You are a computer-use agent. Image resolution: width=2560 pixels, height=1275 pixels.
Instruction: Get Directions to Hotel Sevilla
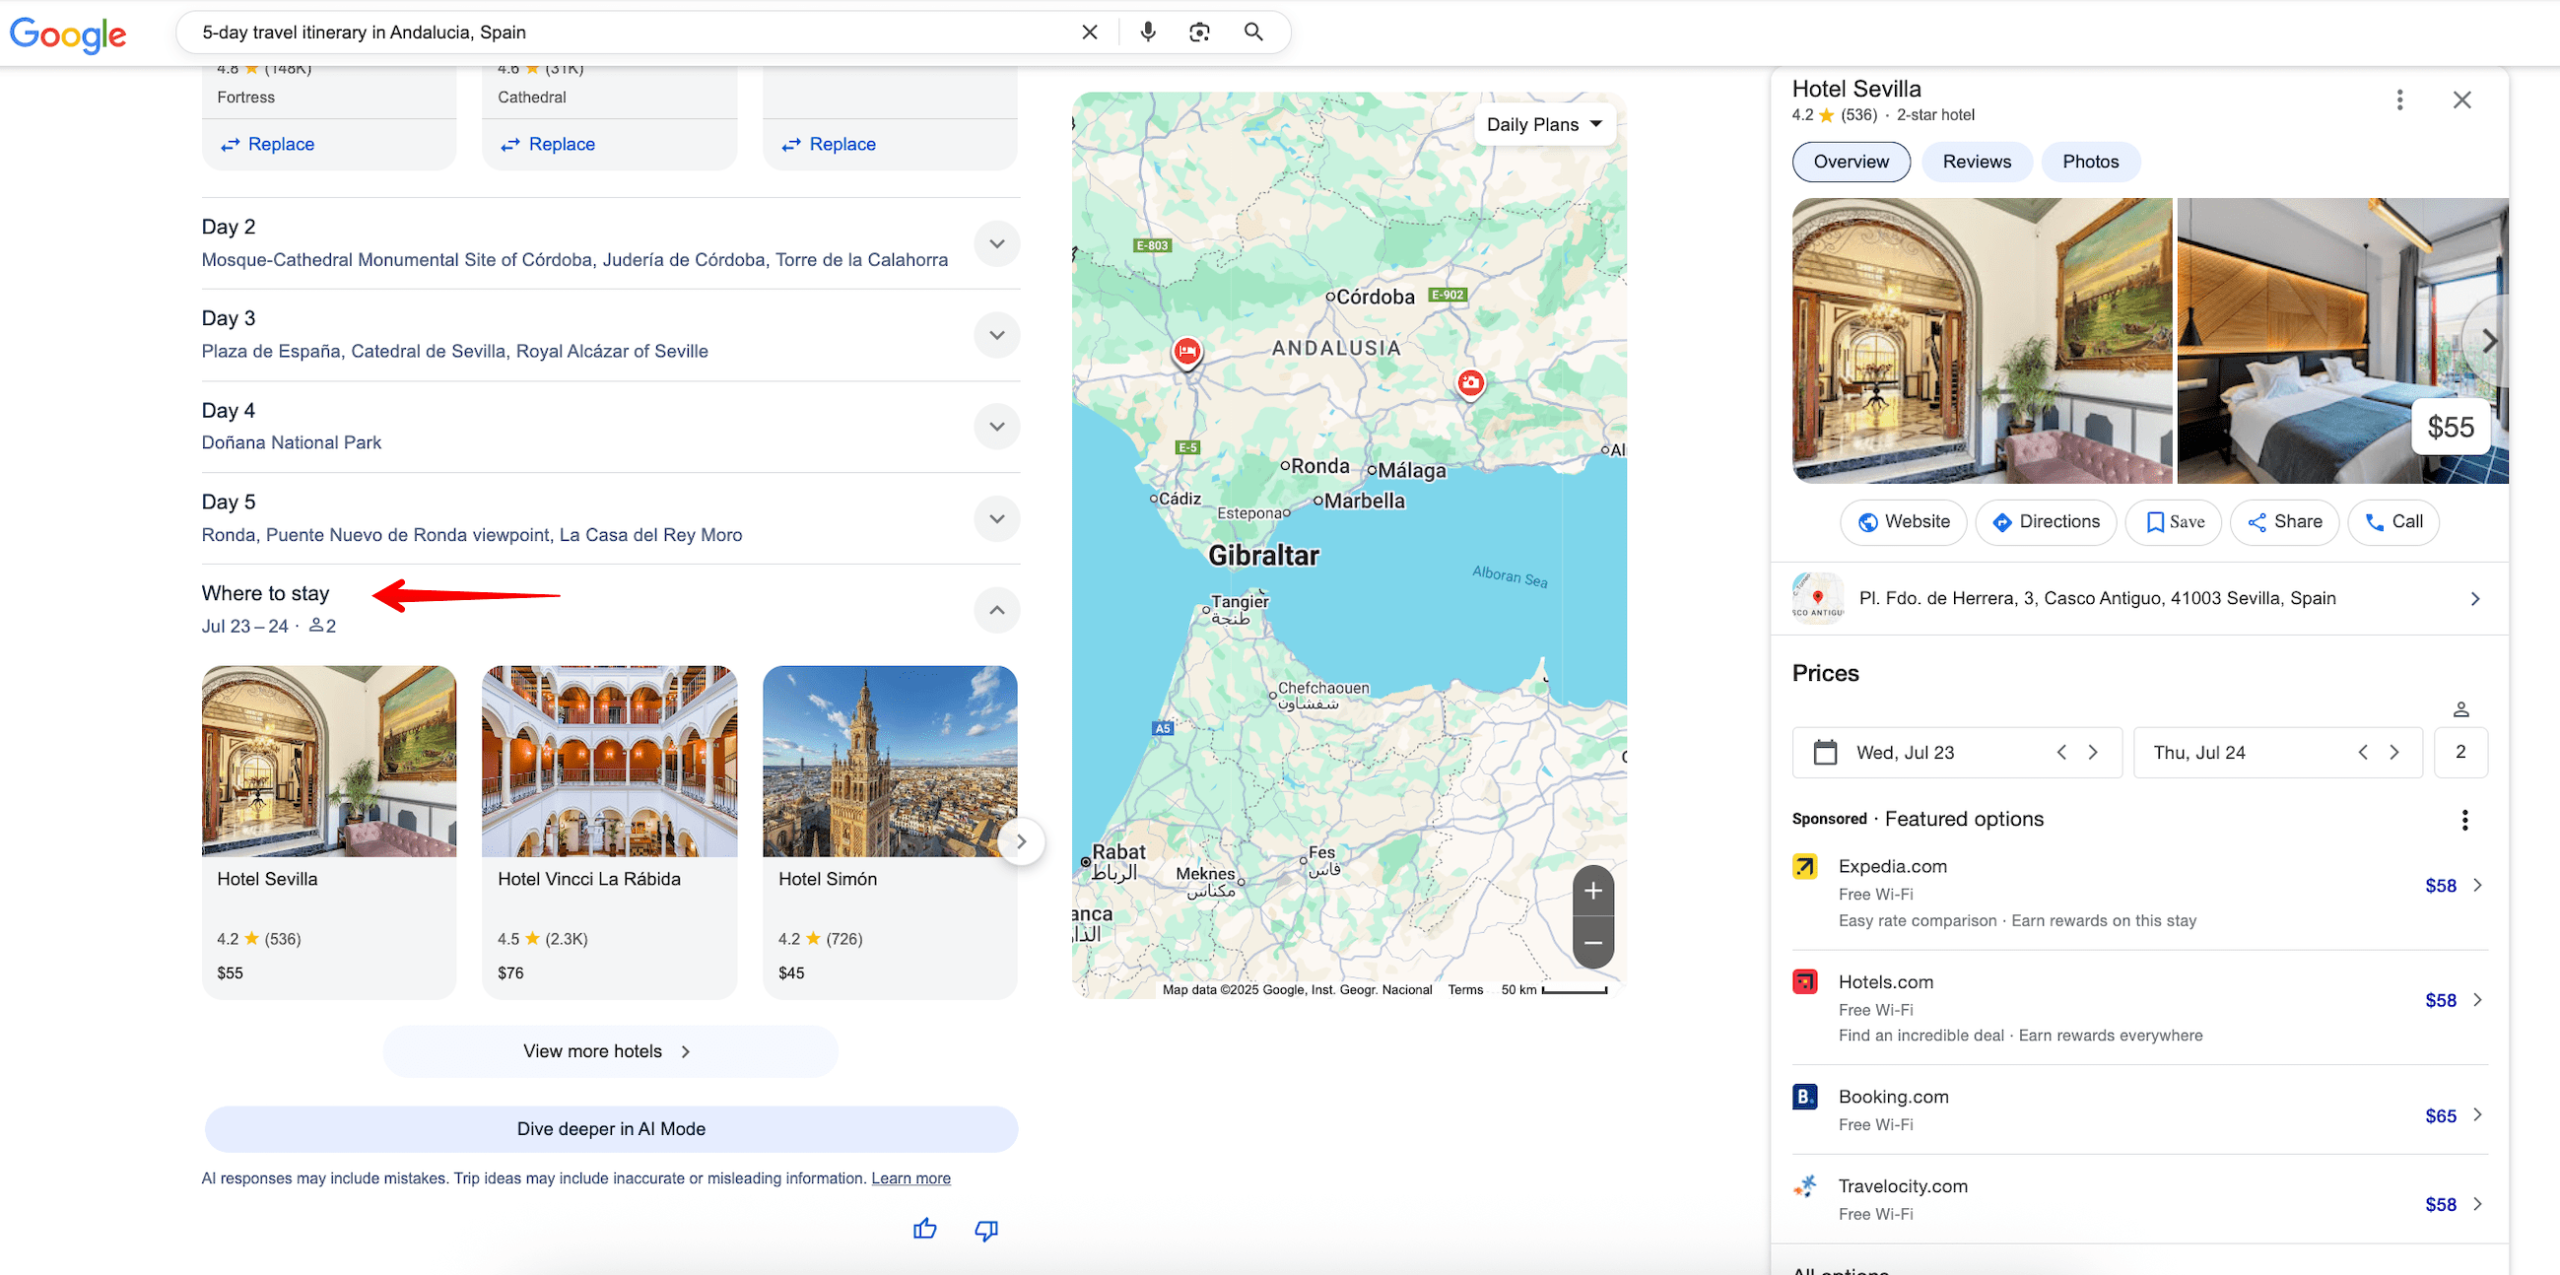coord(2045,522)
